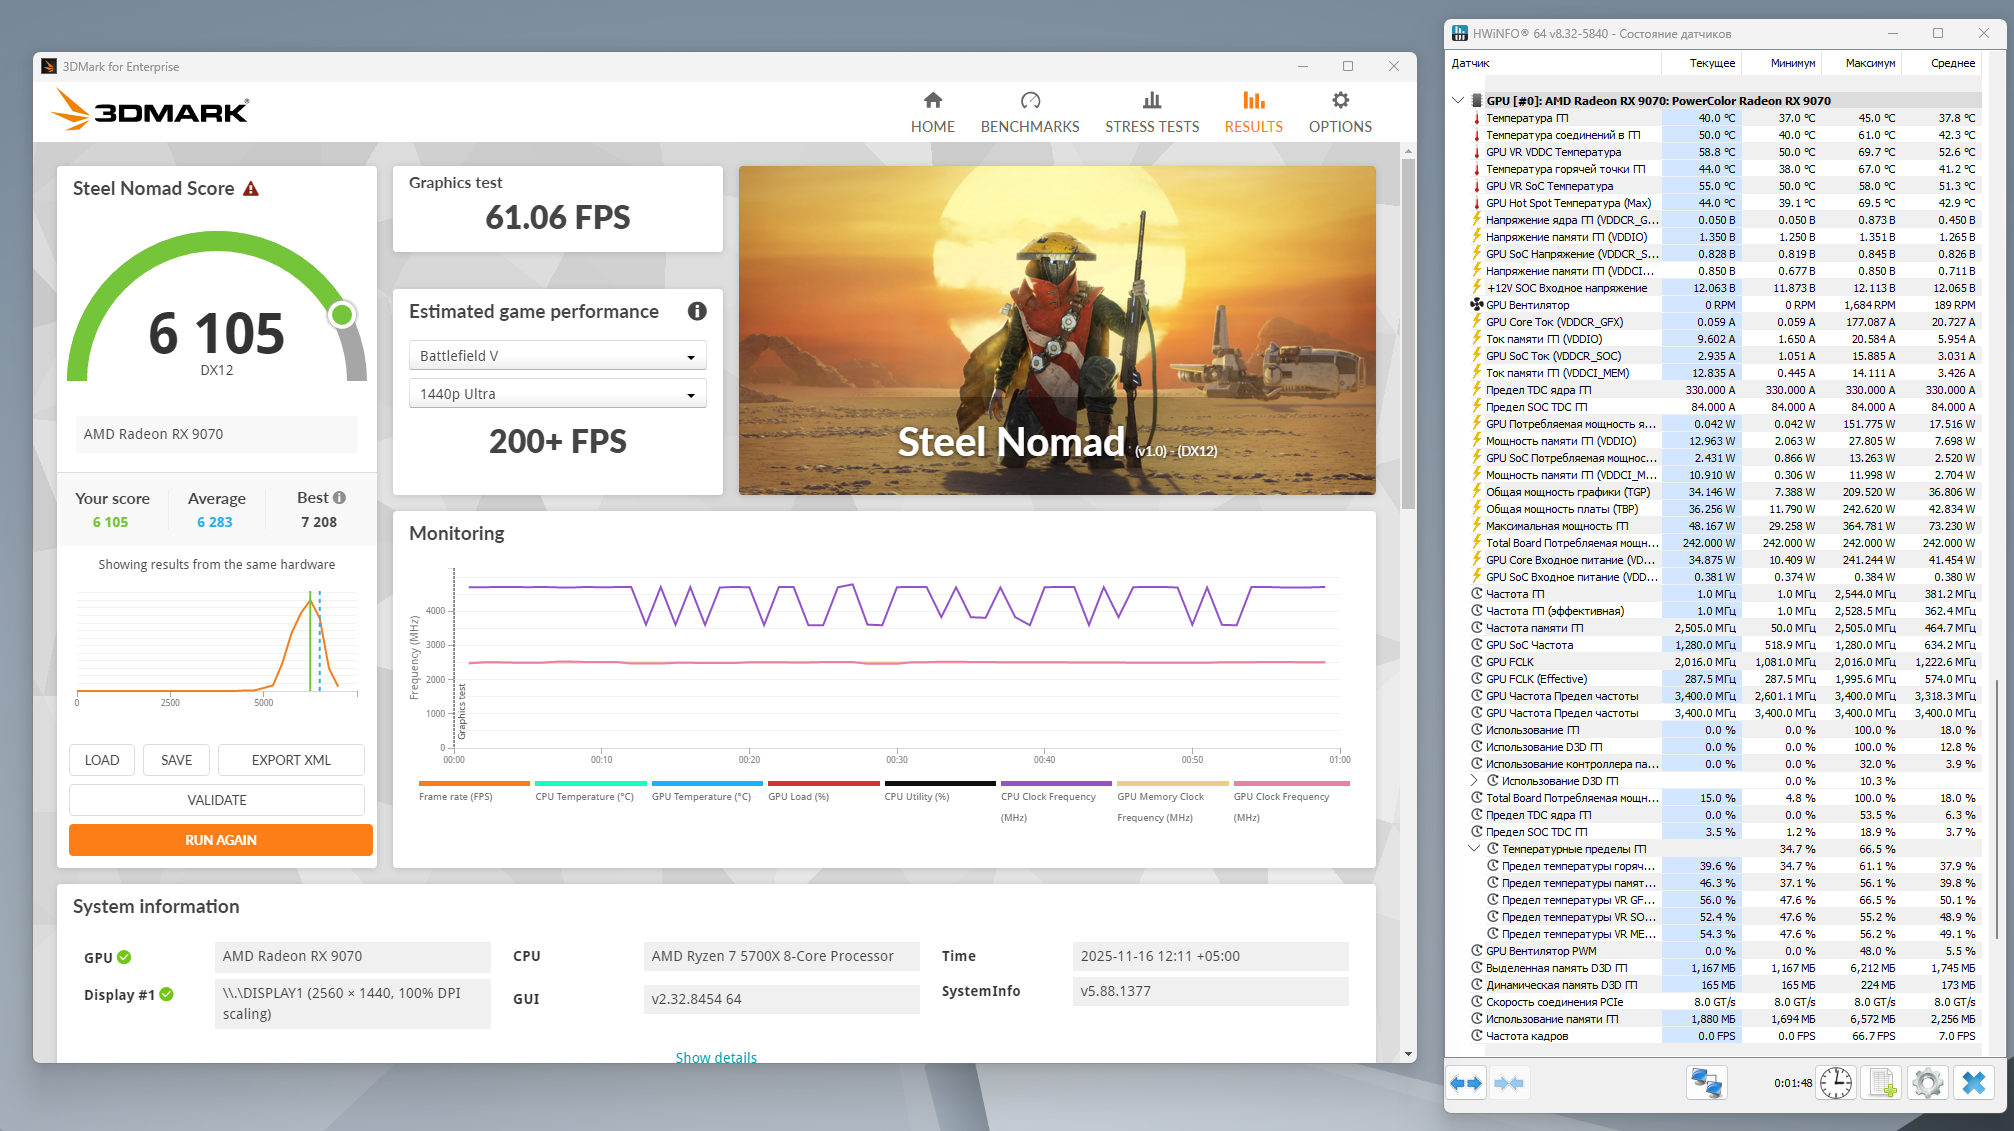Toggle GPU Load (%) legend series

click(798, 796)
